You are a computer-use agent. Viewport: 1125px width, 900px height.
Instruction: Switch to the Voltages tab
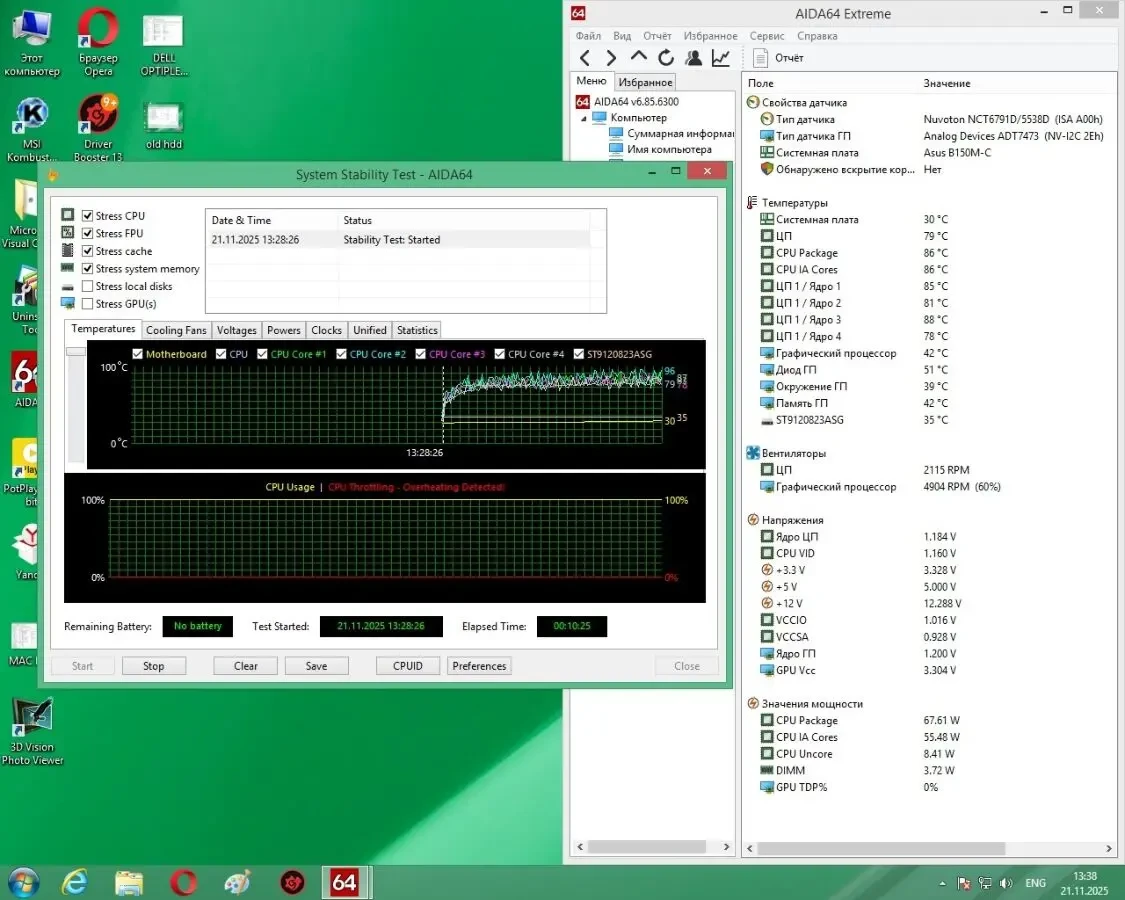click(236, 329)
